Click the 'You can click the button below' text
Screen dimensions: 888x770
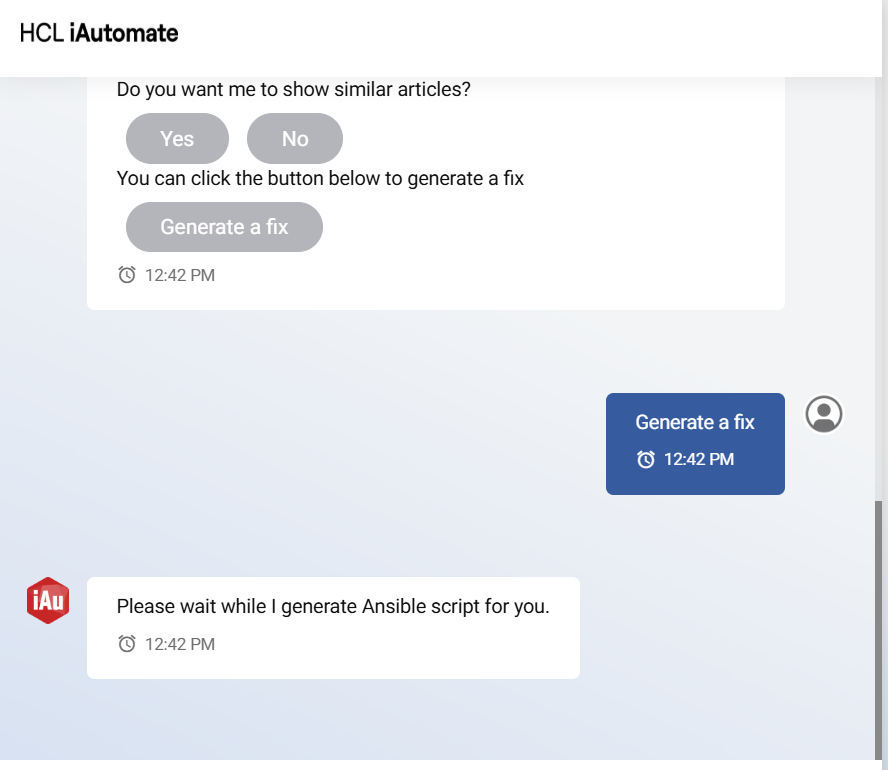[320, 178]
